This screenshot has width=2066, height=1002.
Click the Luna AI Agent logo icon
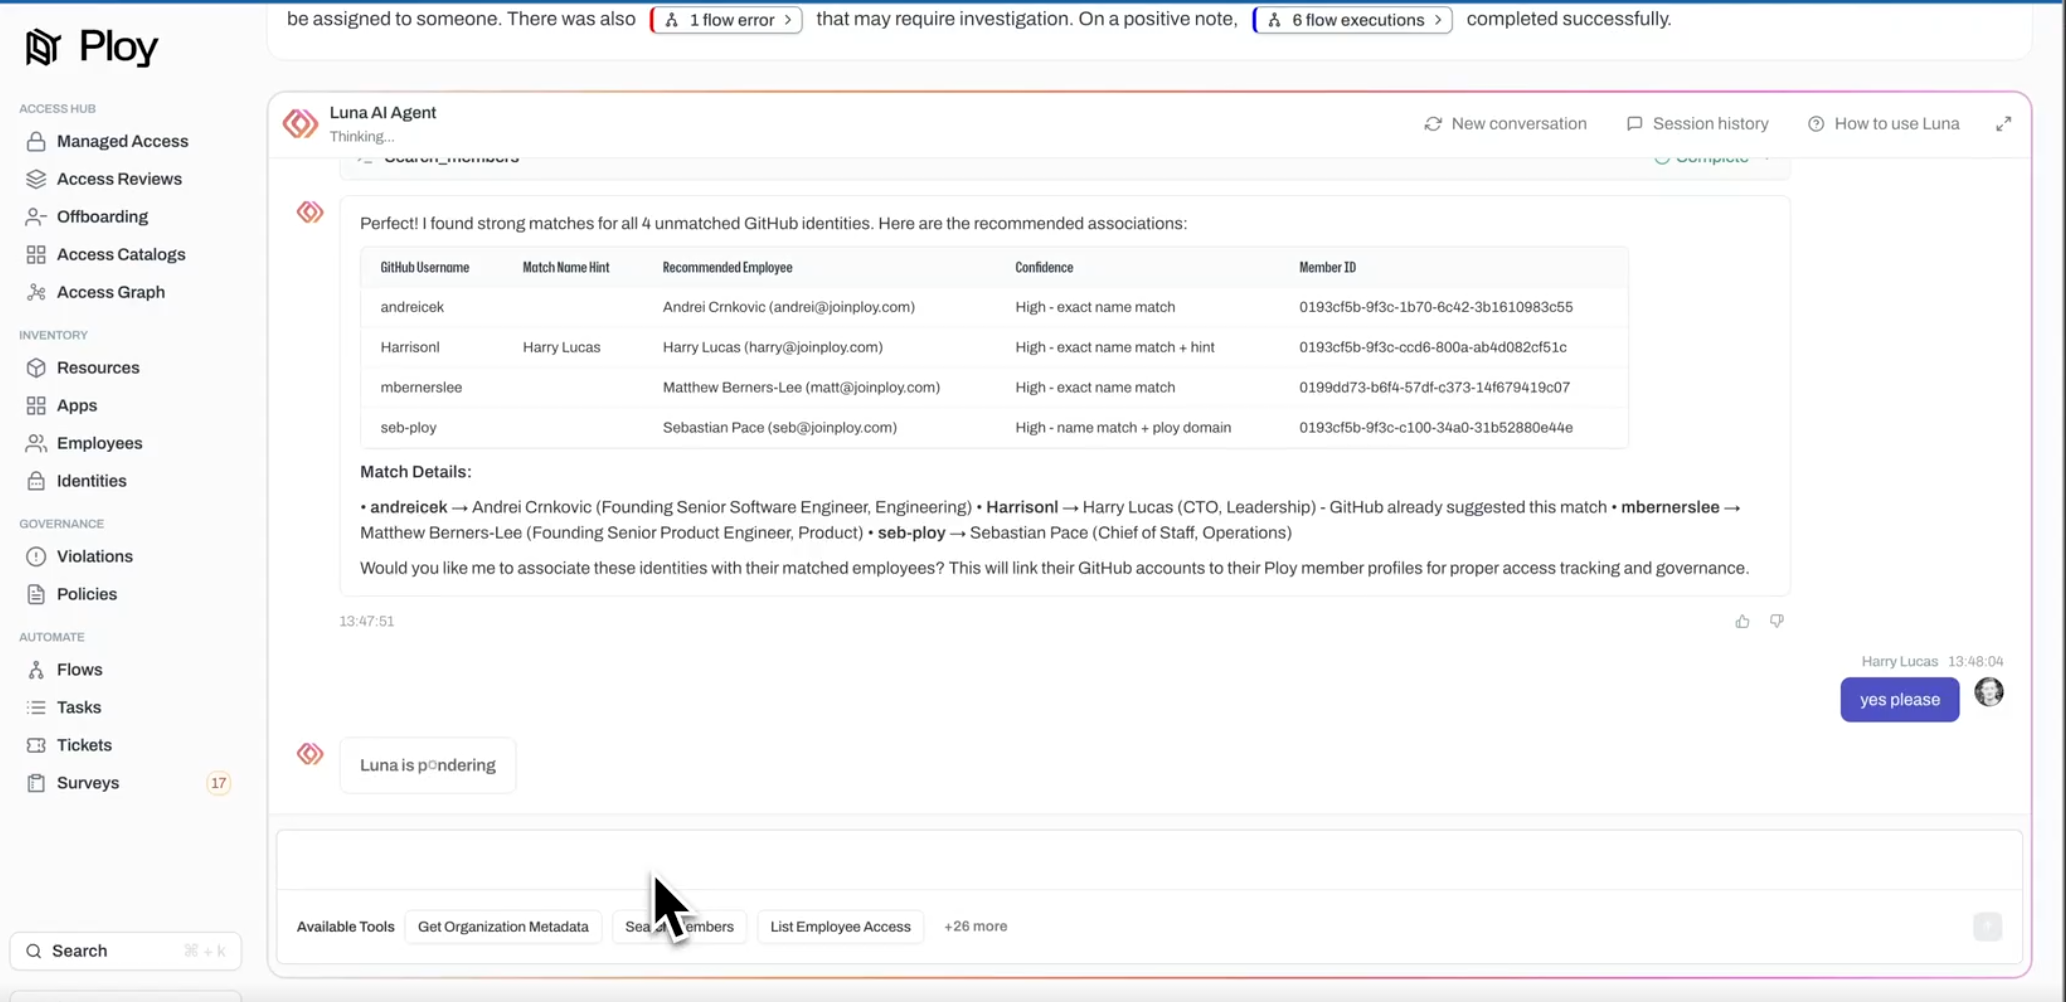click(x=300, y=124)
